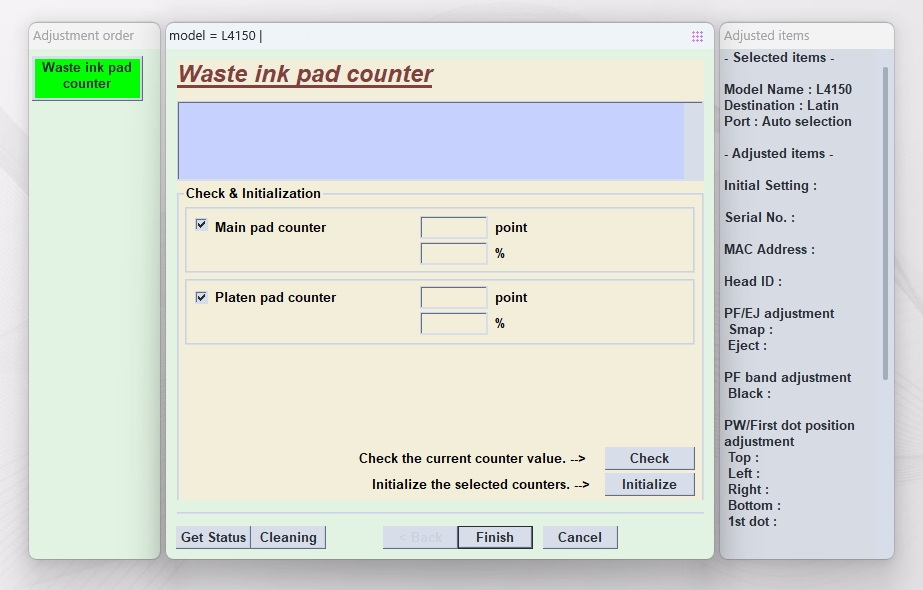The height and width of the screenshot is (590, 923).
Task: Open the Cleaning function
Action: pos(288,537)
